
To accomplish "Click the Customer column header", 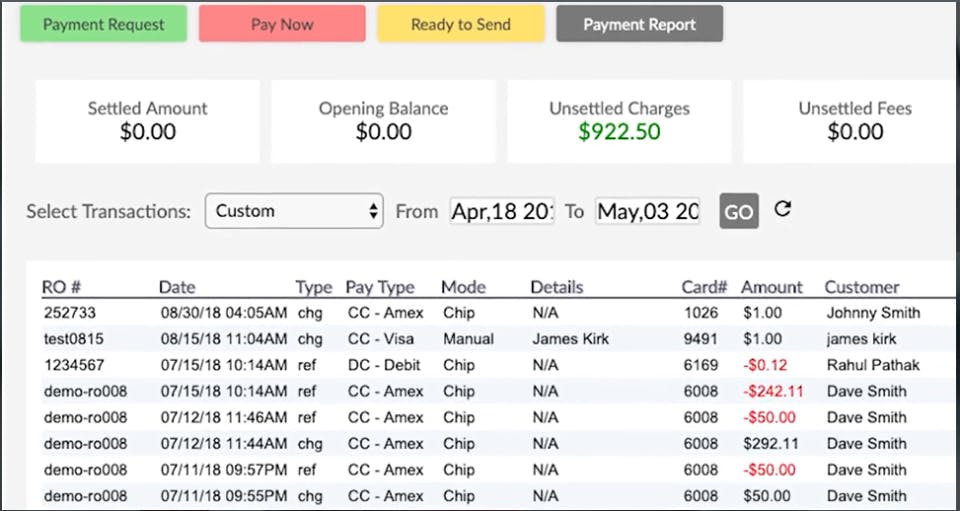I will tap(861, 287).
